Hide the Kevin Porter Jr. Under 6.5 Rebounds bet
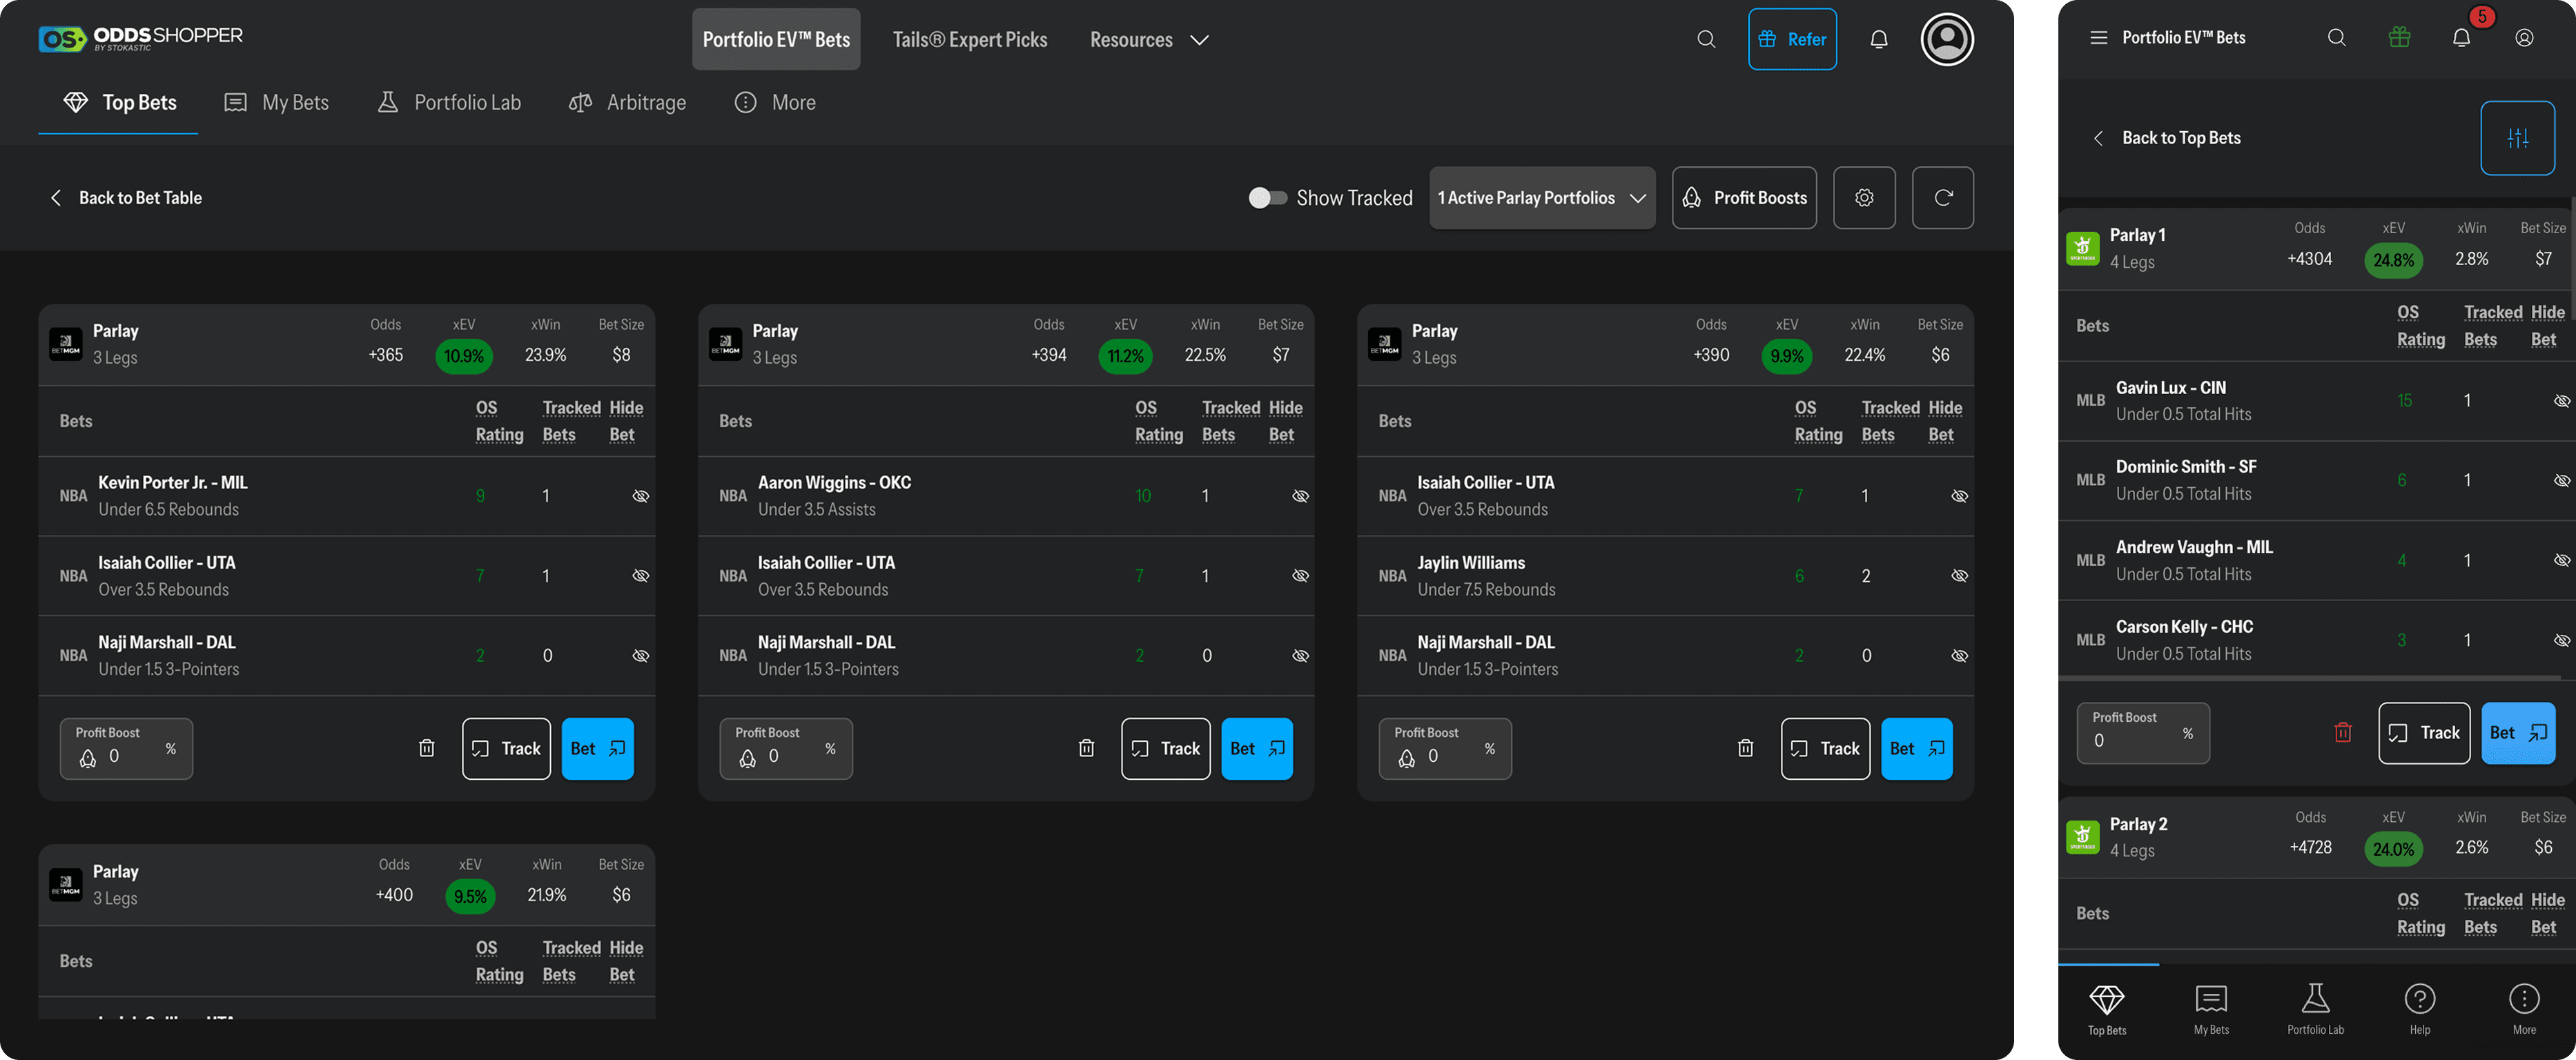Screen dimensions: 2576x1060 pyautogui.click(x=641, y=496)
